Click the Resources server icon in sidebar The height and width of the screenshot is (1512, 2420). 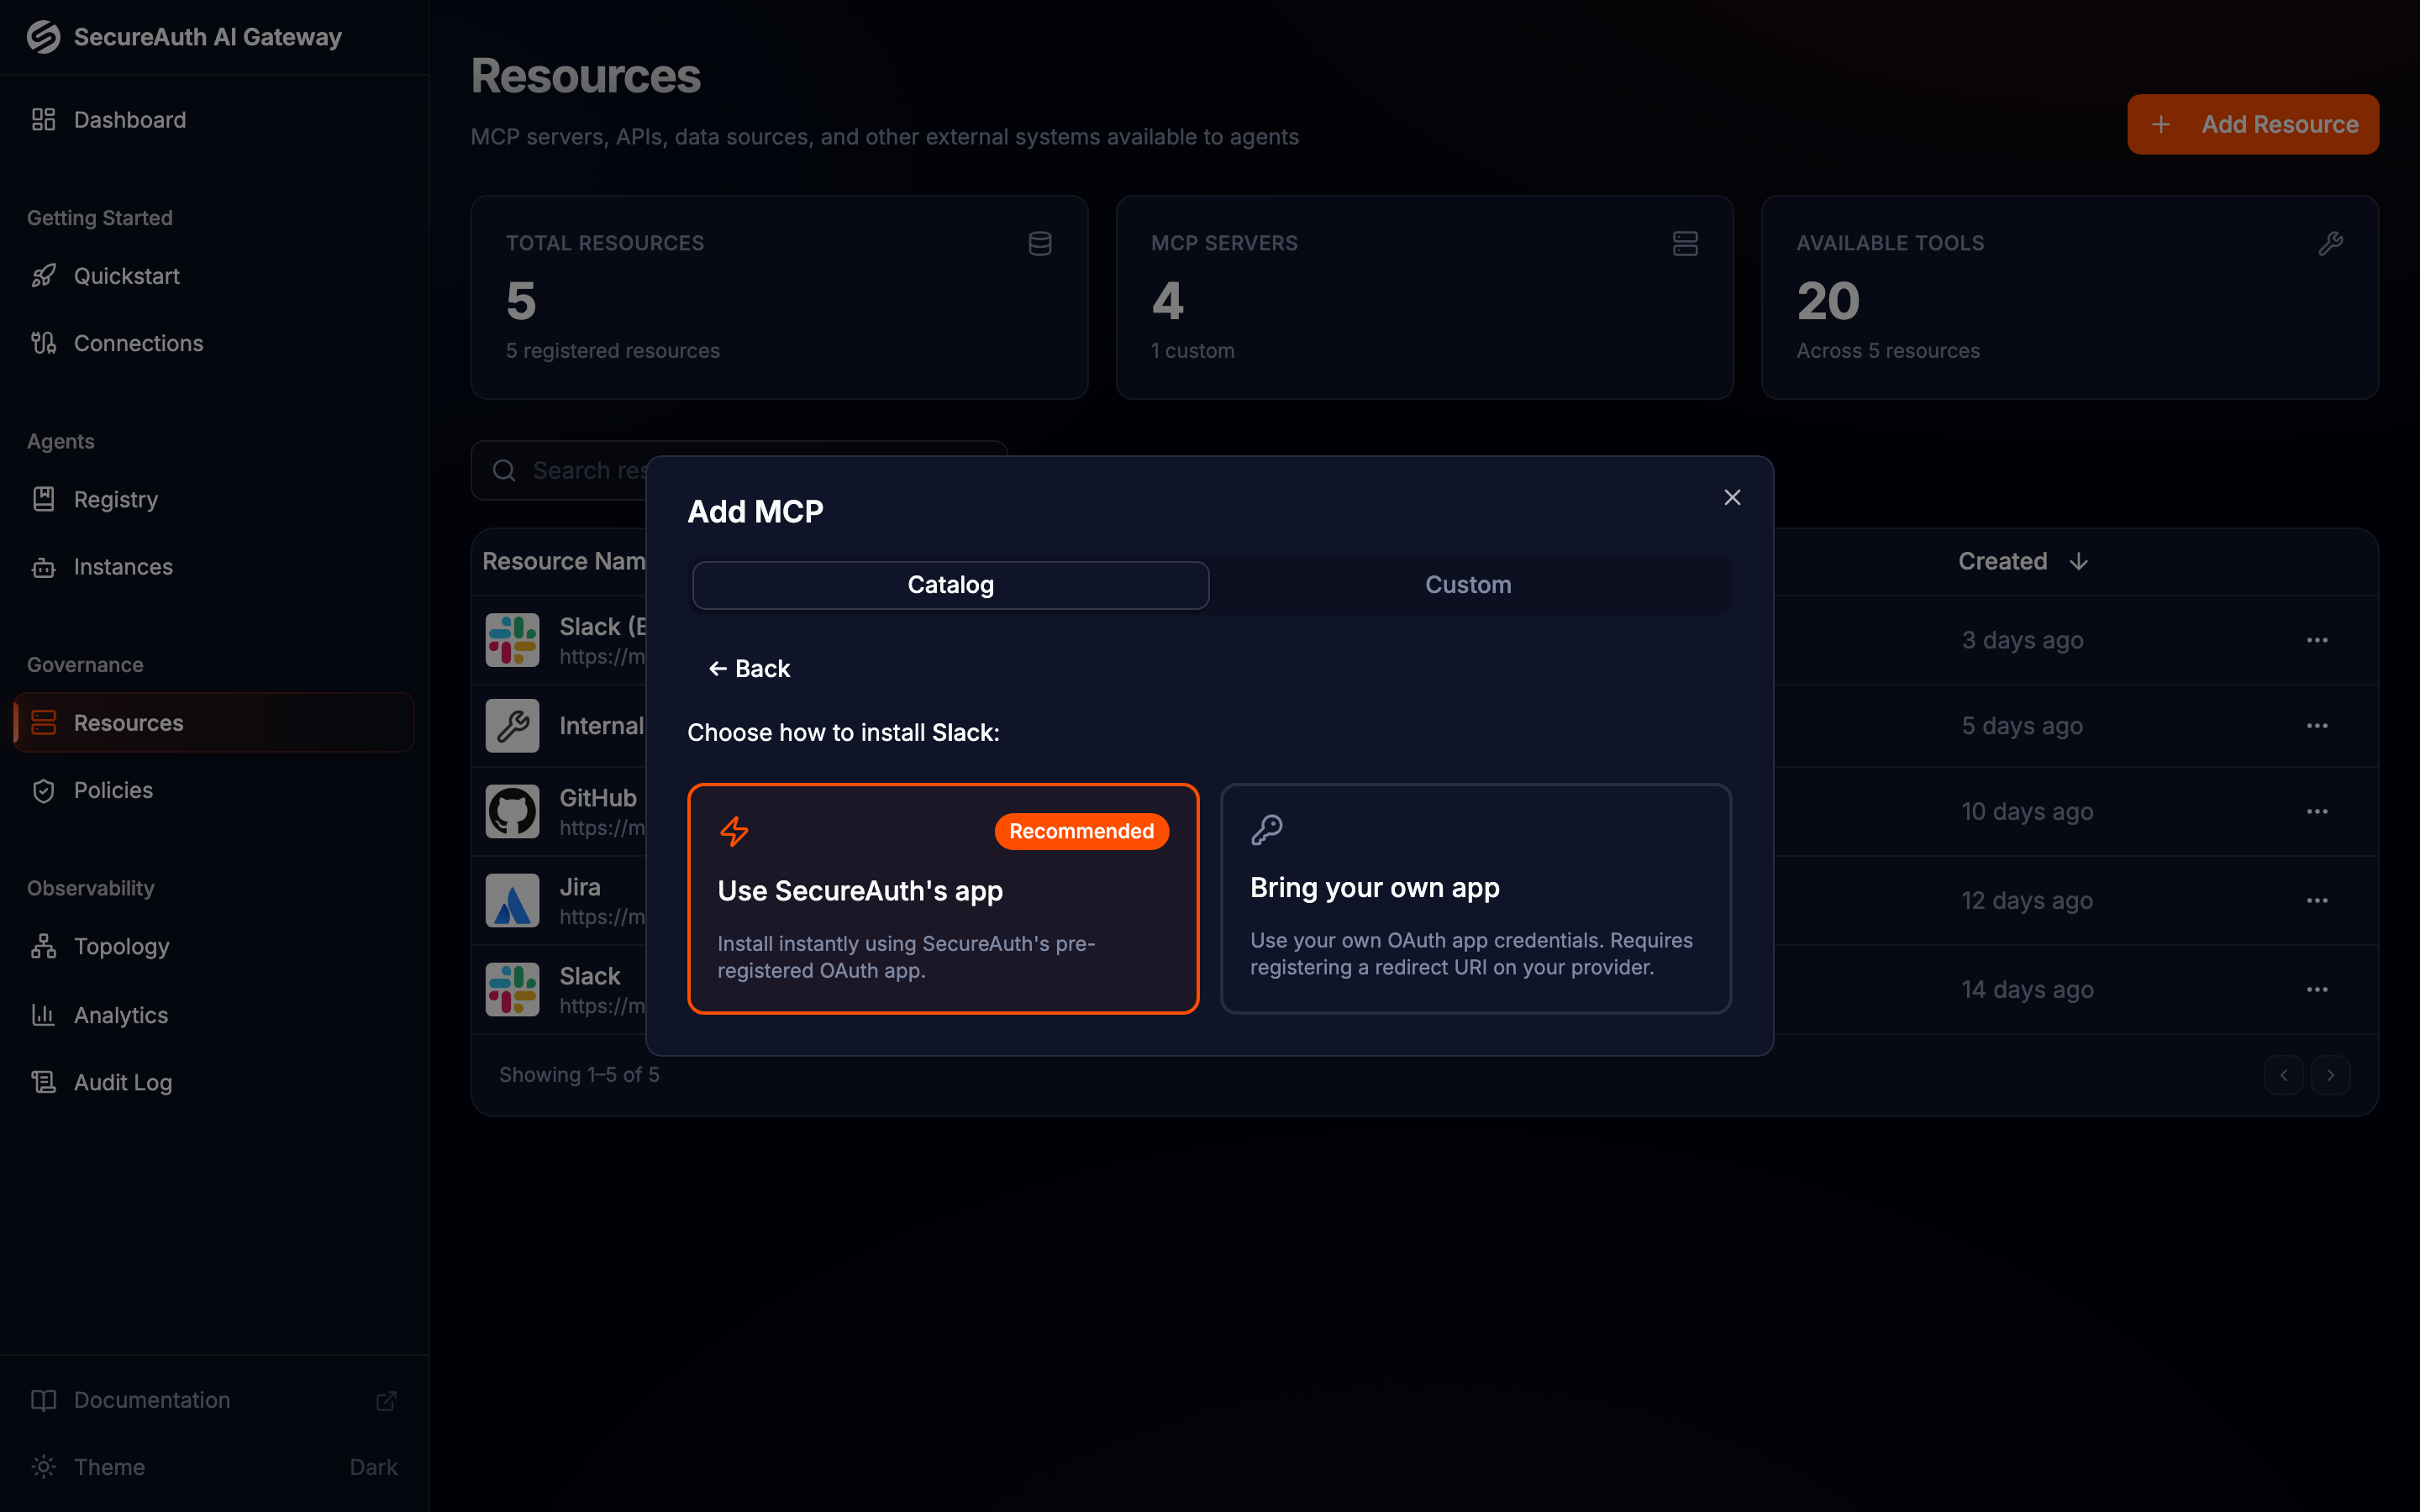(x=43, y=722)
